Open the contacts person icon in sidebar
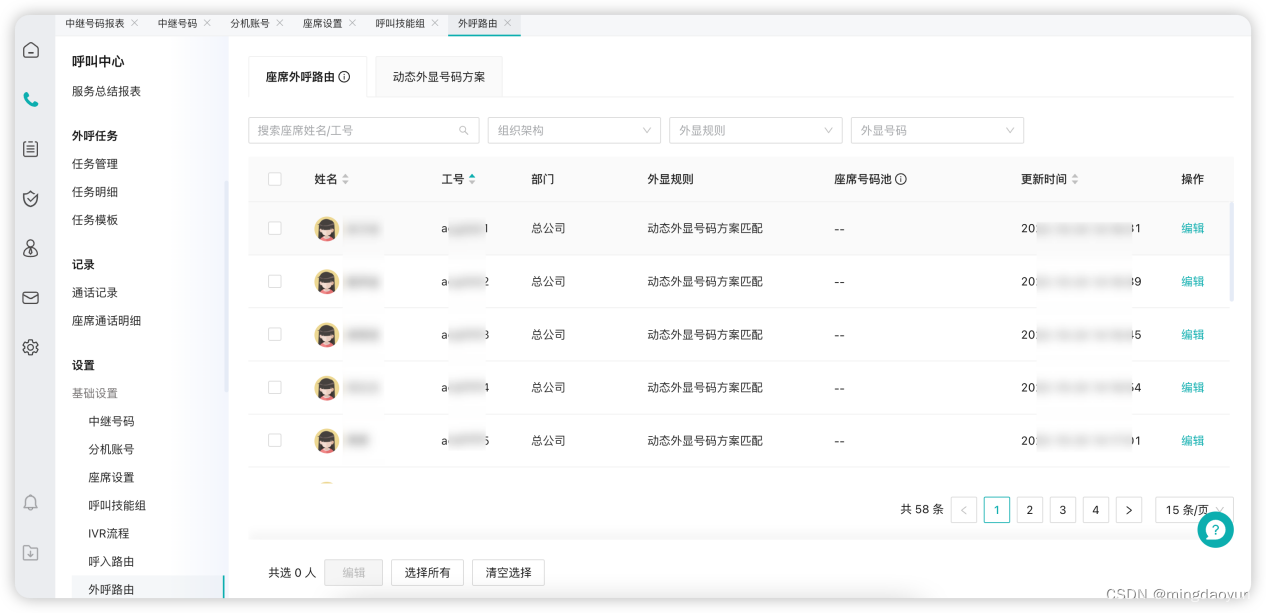The image size is (1266, 613). pyautogui.click(x=30, y=248)
